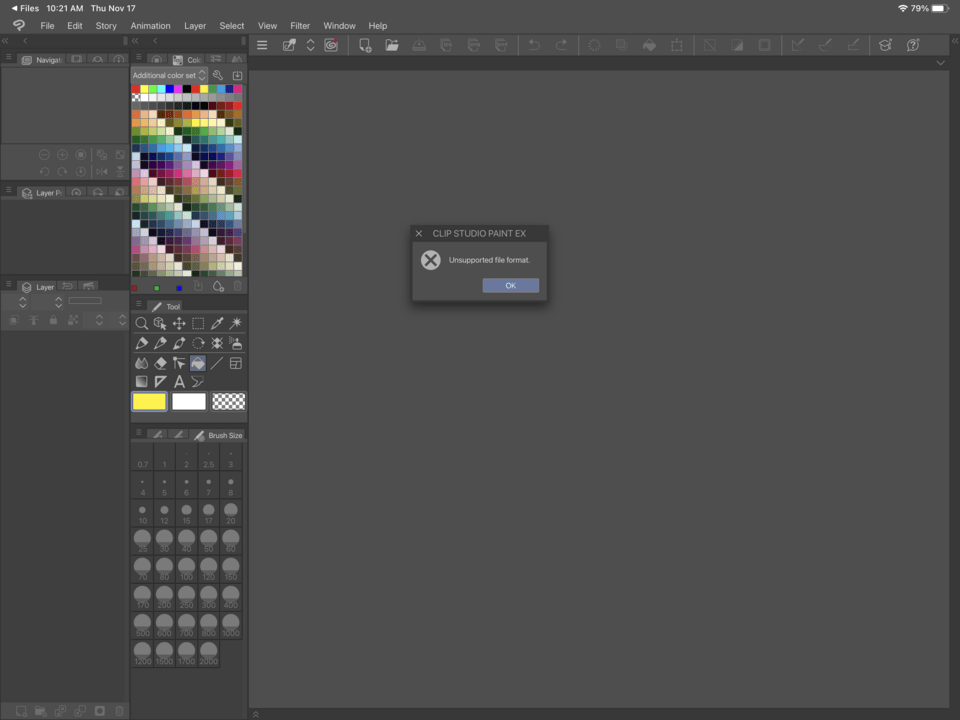Select the Auto Select wand tool
Viewport: 960px width, 720px height.
238,323
